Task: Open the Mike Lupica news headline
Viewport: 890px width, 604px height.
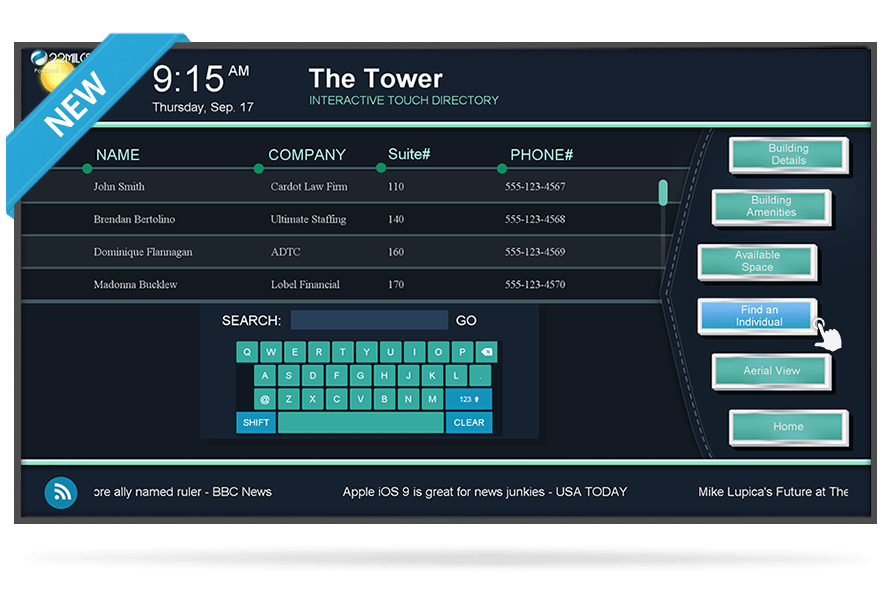Action: coord(773,492)
